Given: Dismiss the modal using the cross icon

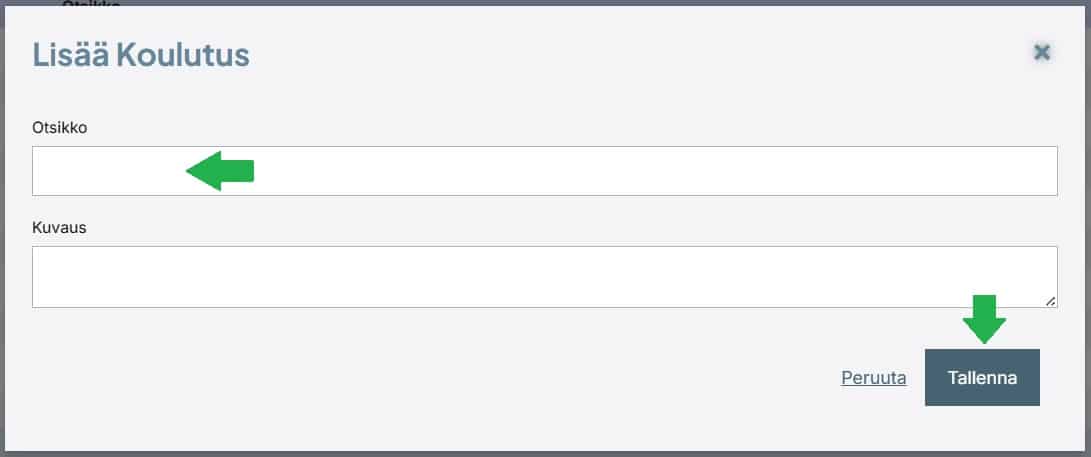Looking at the screenshot, I should click(1042, 52).
